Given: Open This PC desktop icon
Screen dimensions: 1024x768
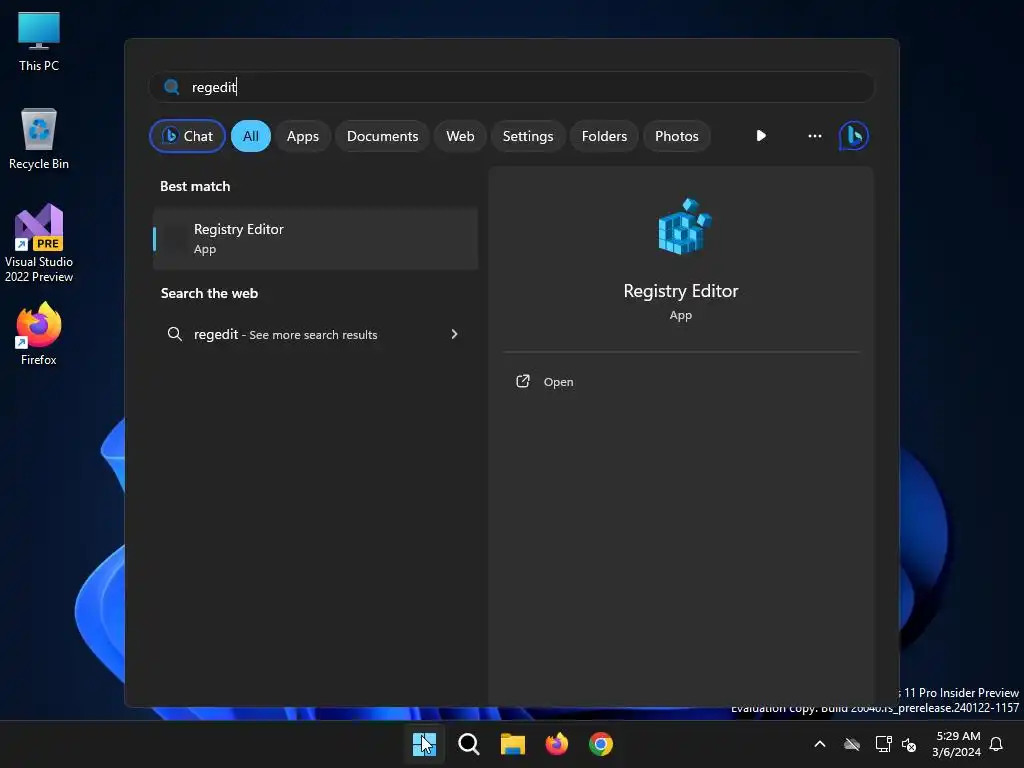Looking at the screenshot, I should tap(39, 42).
